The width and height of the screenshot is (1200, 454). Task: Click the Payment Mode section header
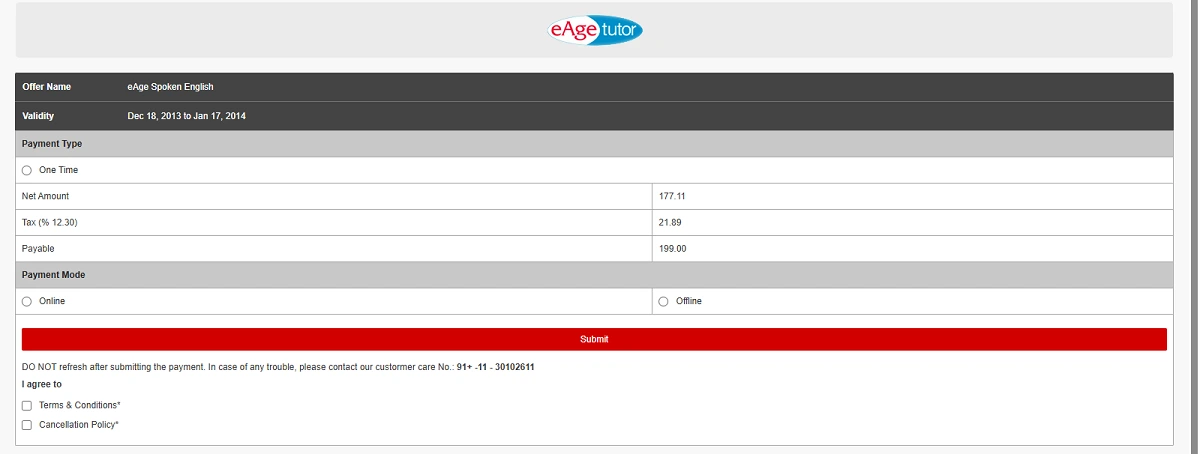point(54,274)
